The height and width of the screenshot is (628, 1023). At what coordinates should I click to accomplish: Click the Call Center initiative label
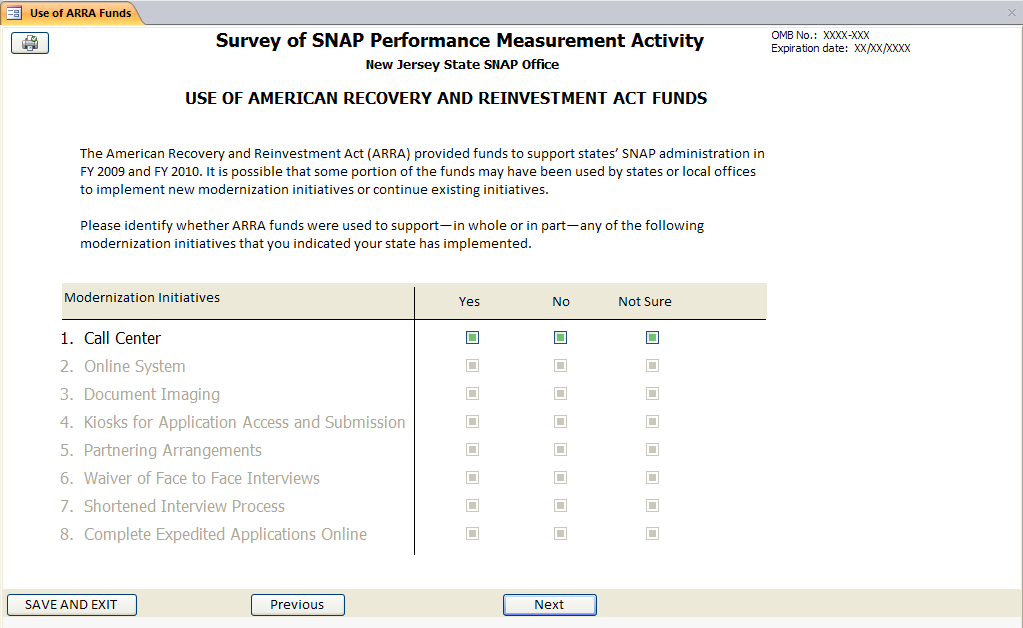pyautogui.click(x=122, y=339)
